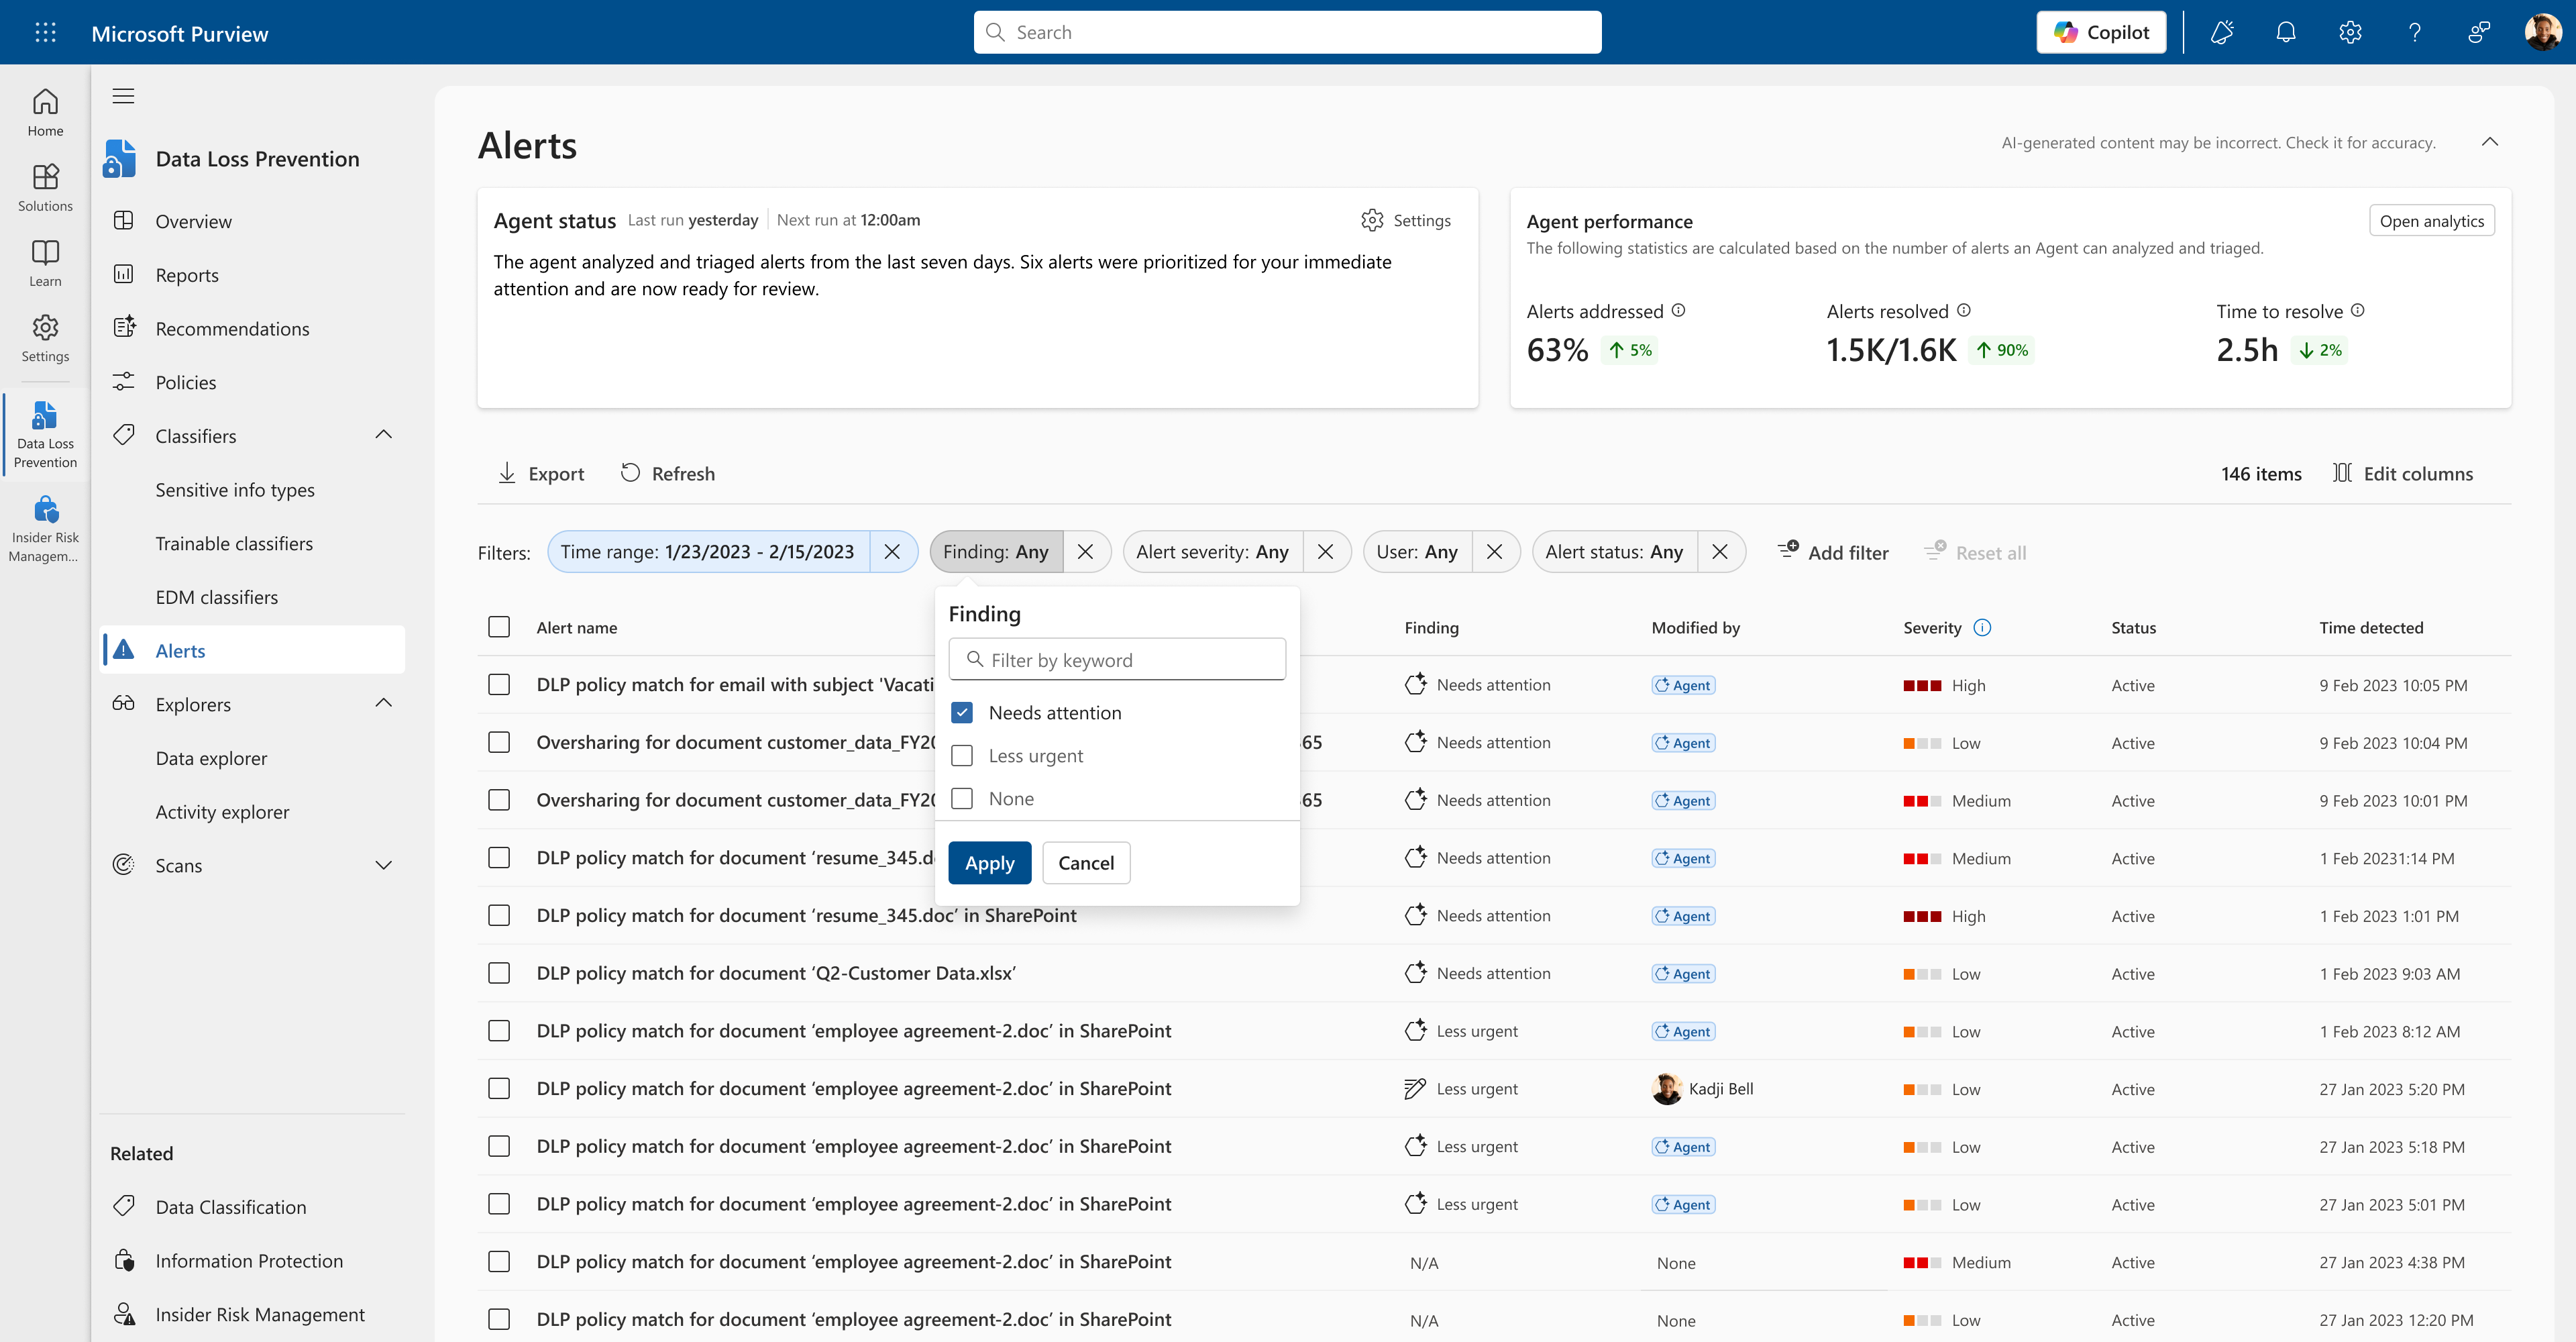Screen dimensions: 2576x1342
Task: Toggle the select-all alerts checkbox
Action: tap(499, 627)
